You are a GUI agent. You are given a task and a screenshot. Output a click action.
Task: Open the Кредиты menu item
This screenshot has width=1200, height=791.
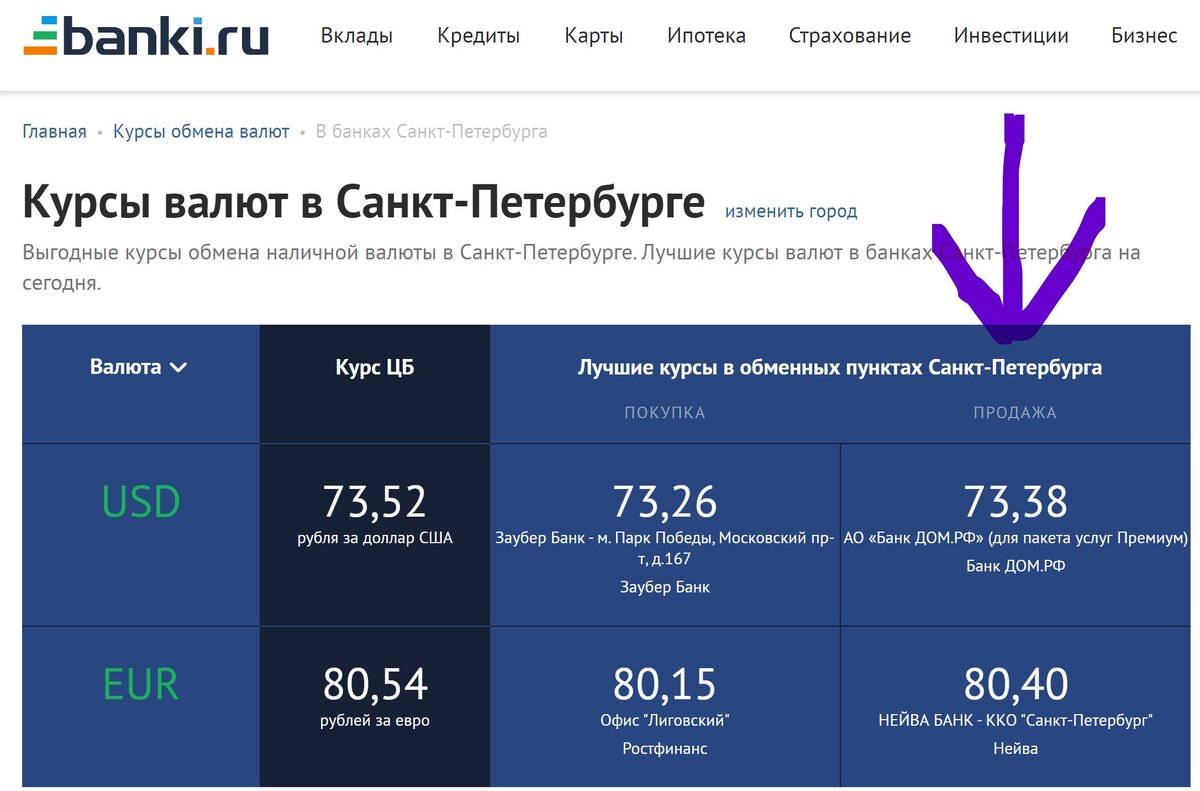[477, 35]
